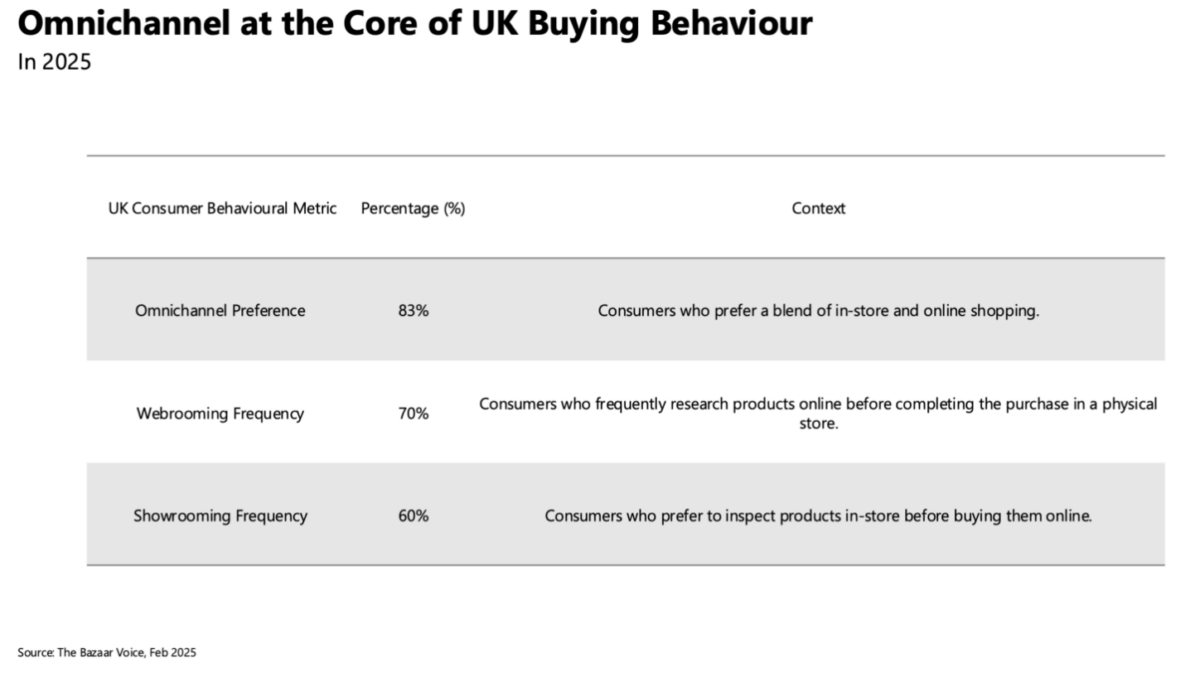The width and height of the screenshot is (1200, 673).
Task: Click the 'Percentage (%)' column header
Action: (x=413, y=208)
